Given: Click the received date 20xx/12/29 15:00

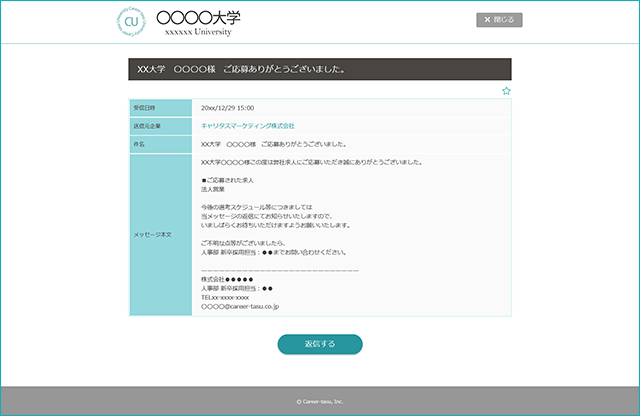Looking at the screenshot, I should point(227,108).
